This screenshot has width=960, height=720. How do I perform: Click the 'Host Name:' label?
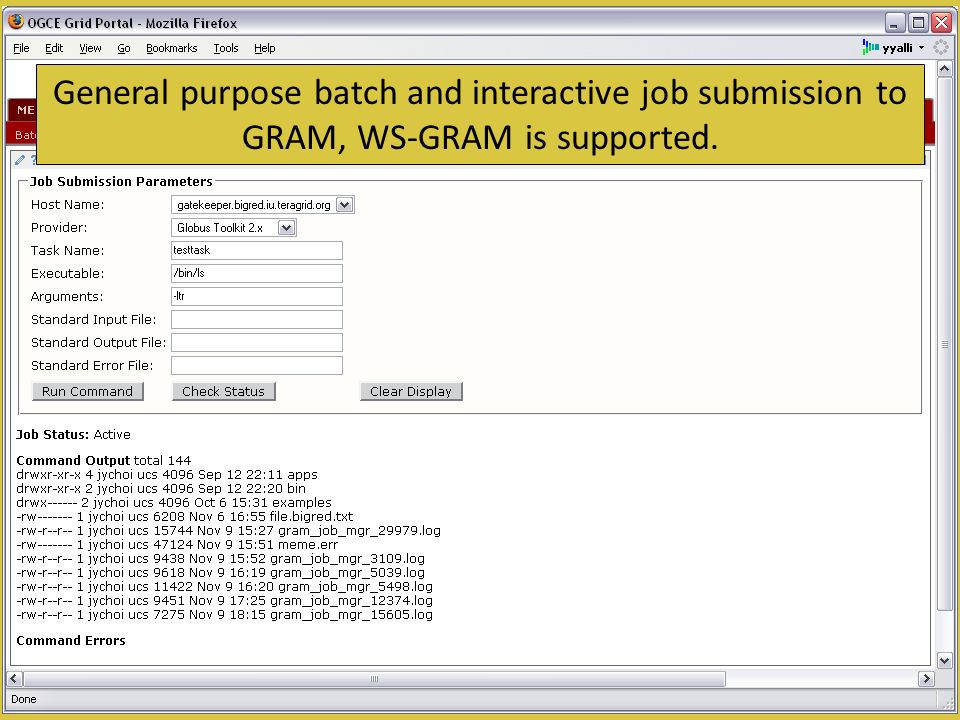coord(68,205)
